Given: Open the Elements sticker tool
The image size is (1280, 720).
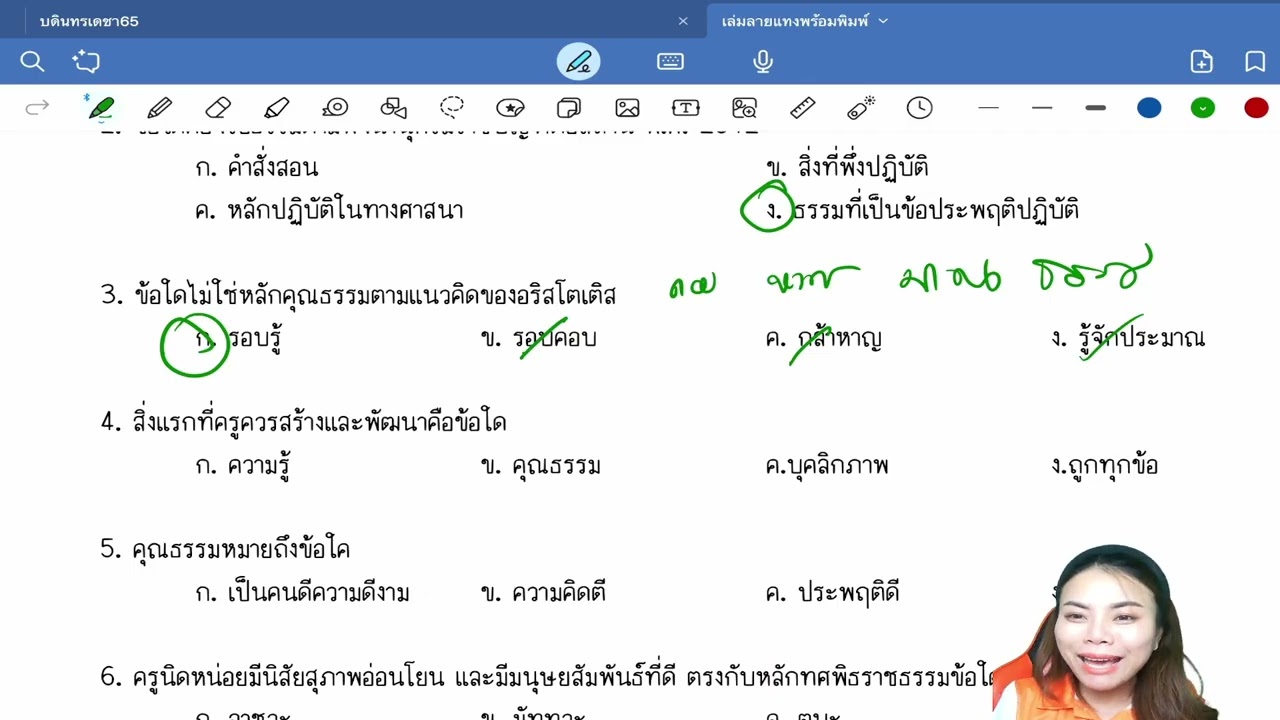Looking at the screenshot, I should click(x=510, y=108).
